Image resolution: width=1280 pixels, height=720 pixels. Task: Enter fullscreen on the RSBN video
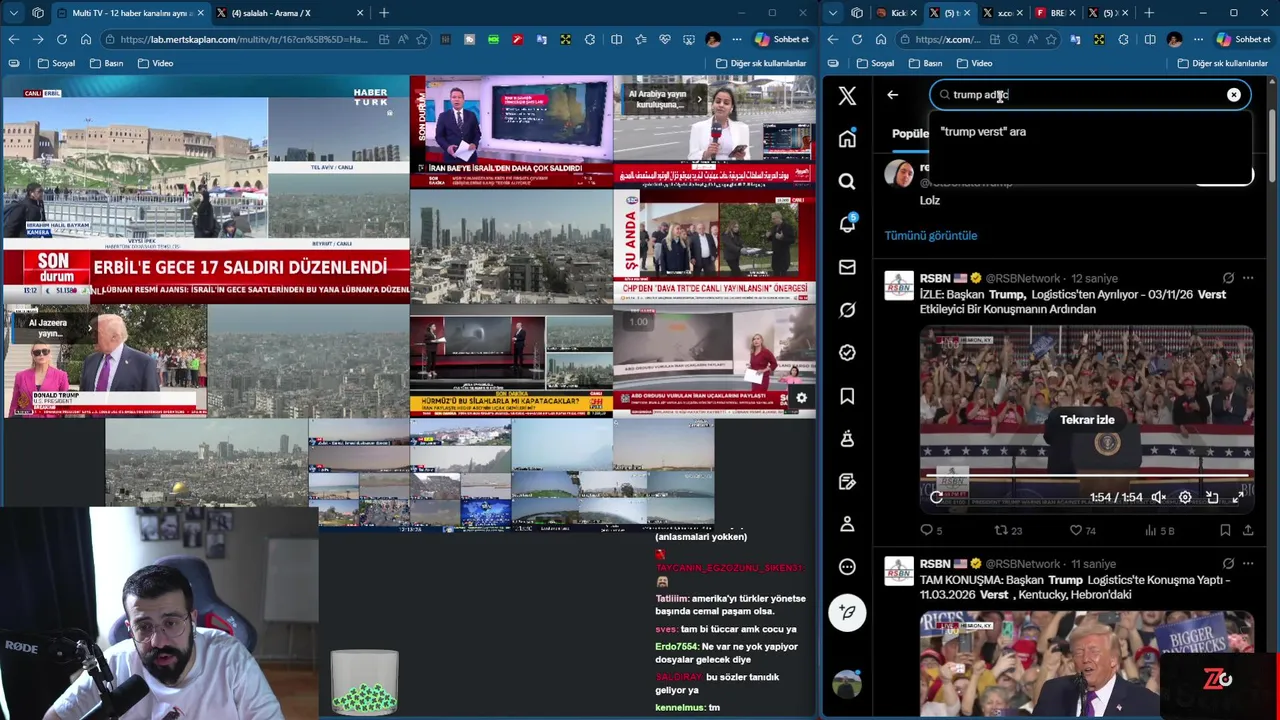(x=1238, y=497)
